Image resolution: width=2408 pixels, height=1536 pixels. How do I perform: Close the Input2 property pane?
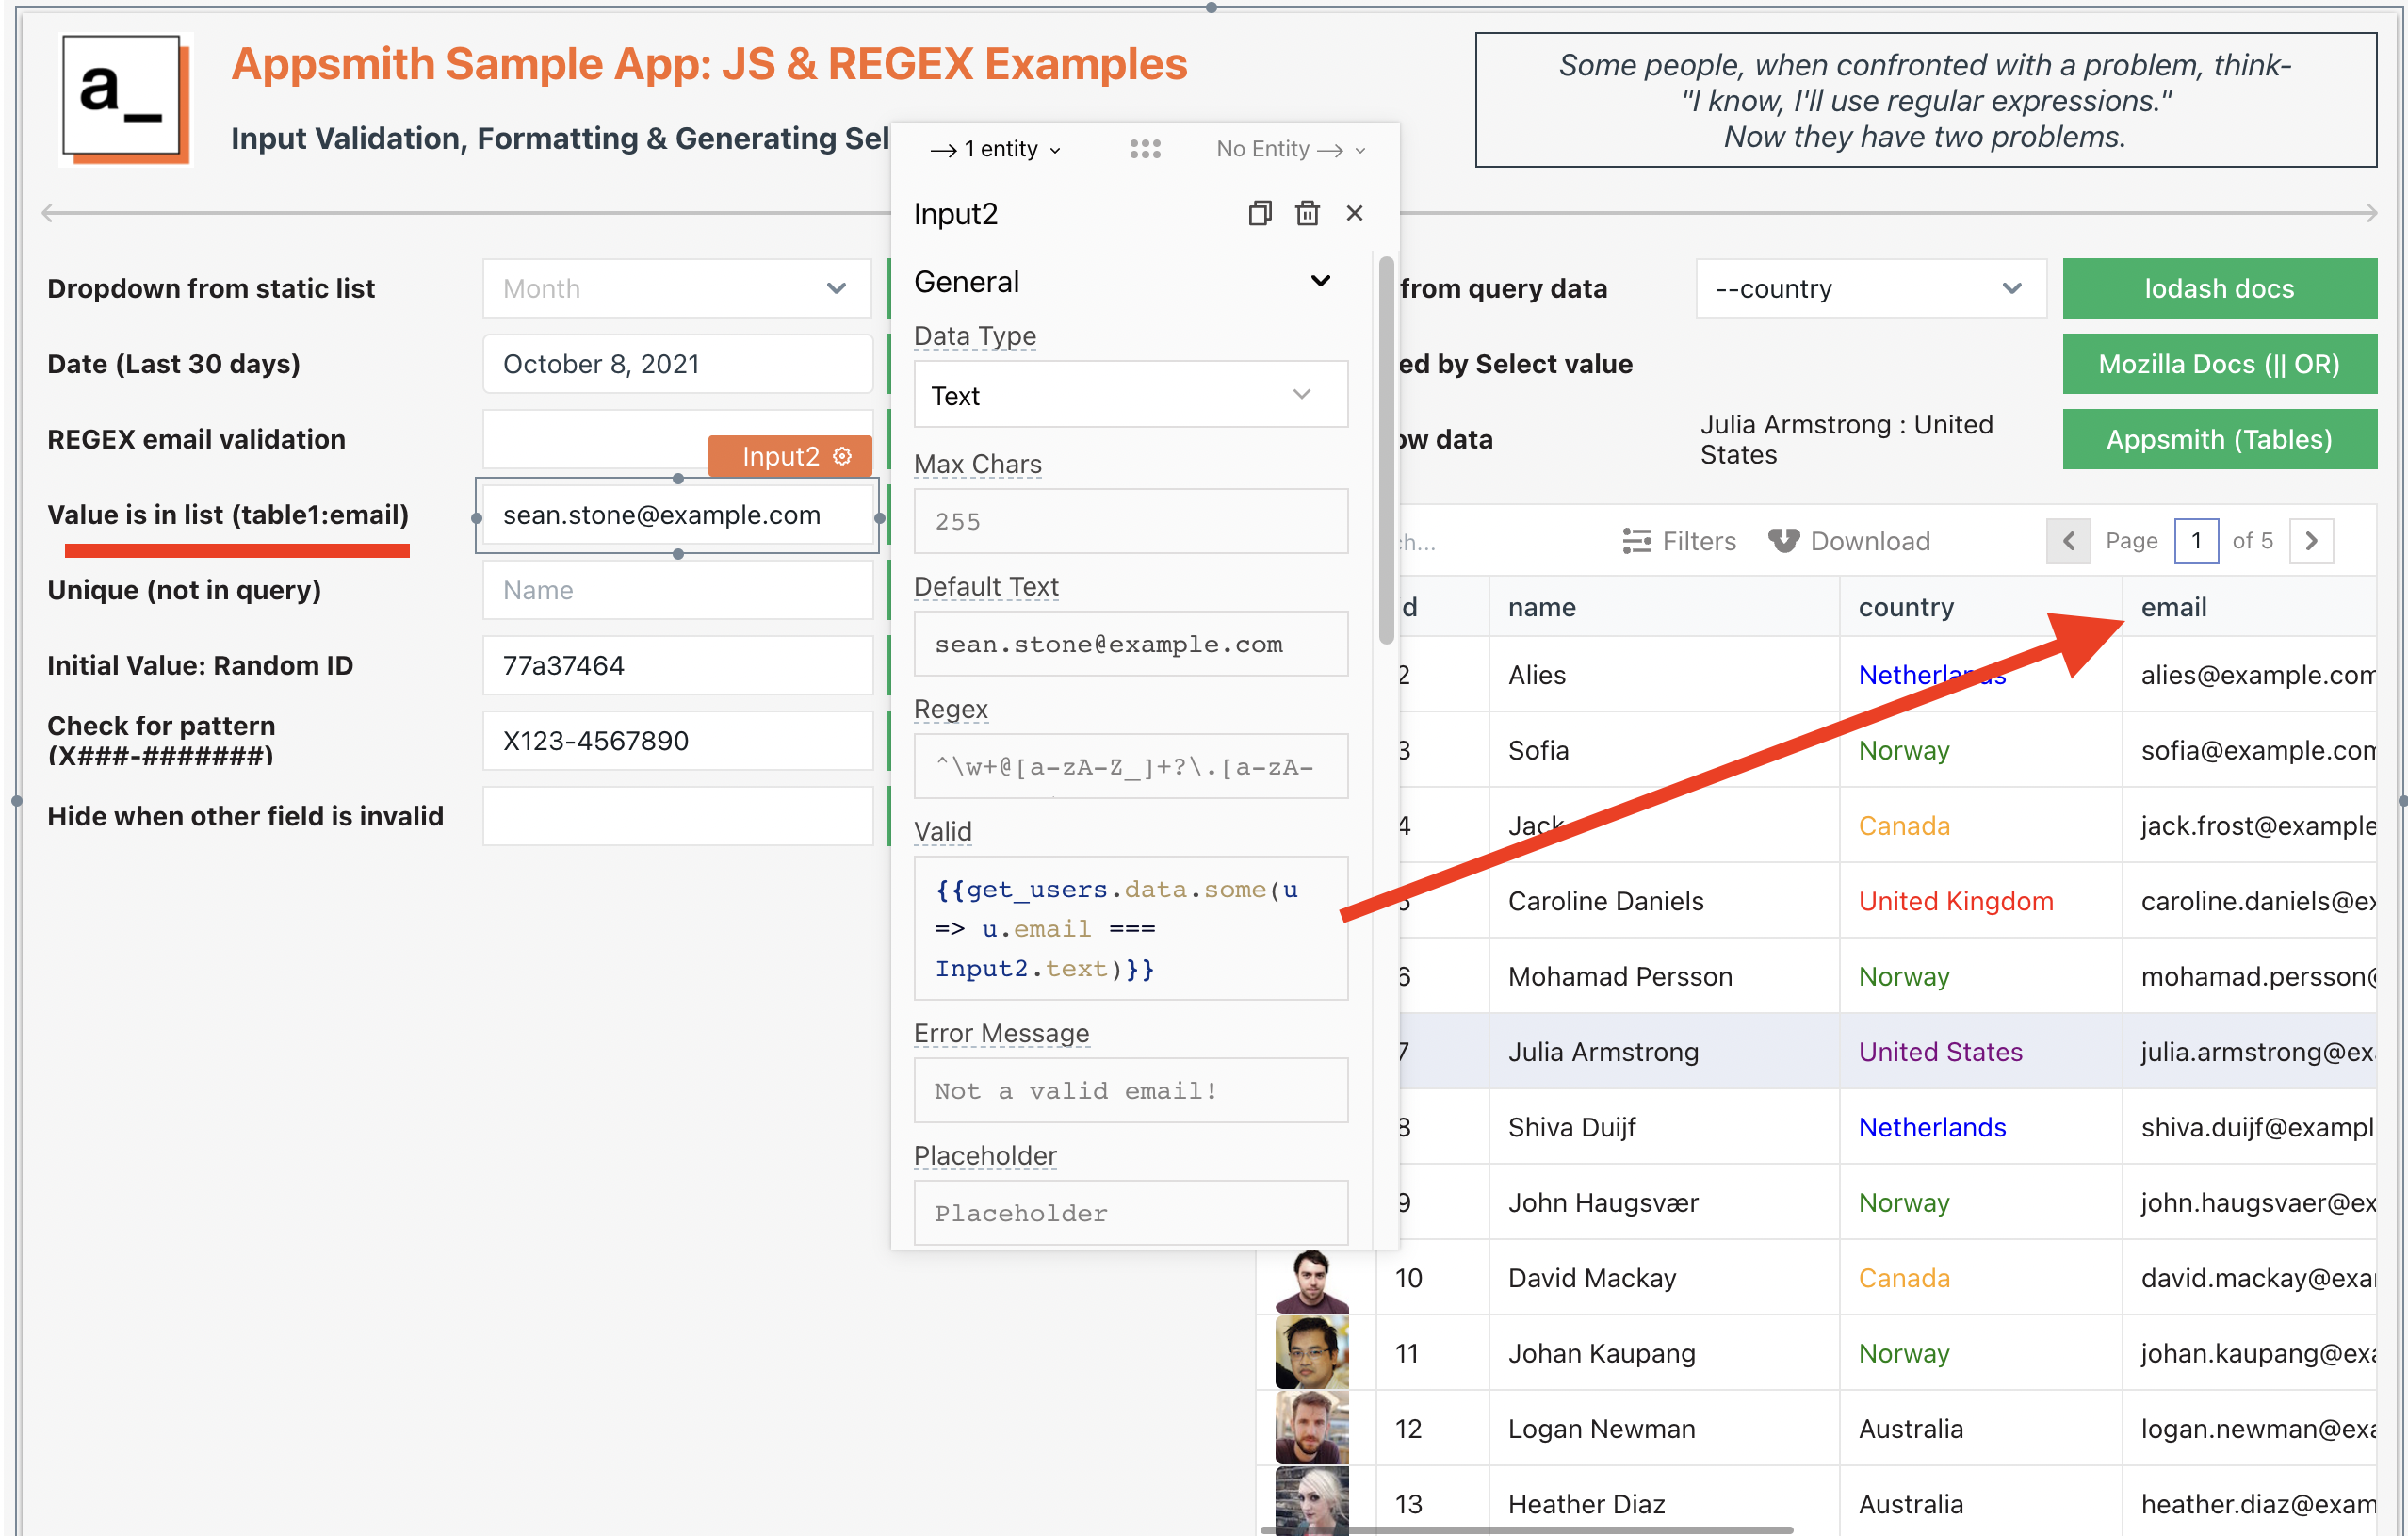pos(1354,213)
